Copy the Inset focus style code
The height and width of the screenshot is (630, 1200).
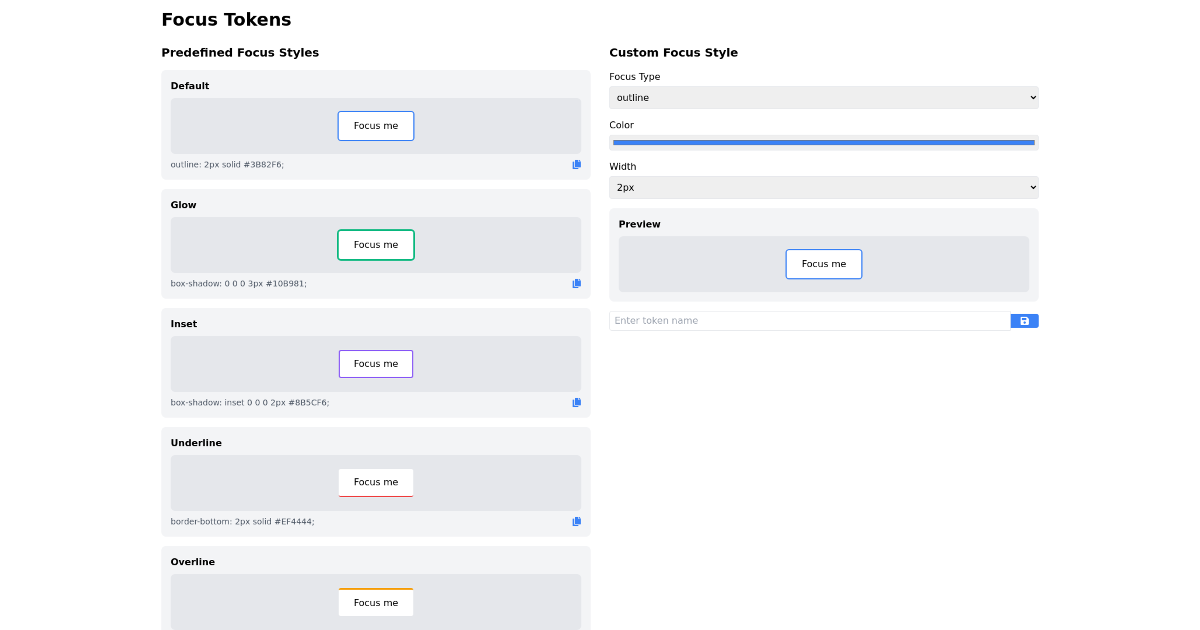click(x=576, y=402)
